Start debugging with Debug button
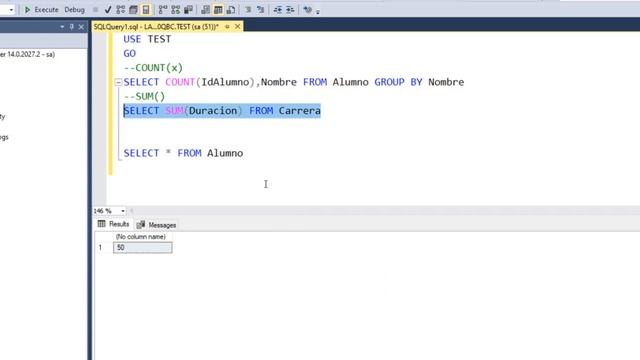 tap(74, 9)
